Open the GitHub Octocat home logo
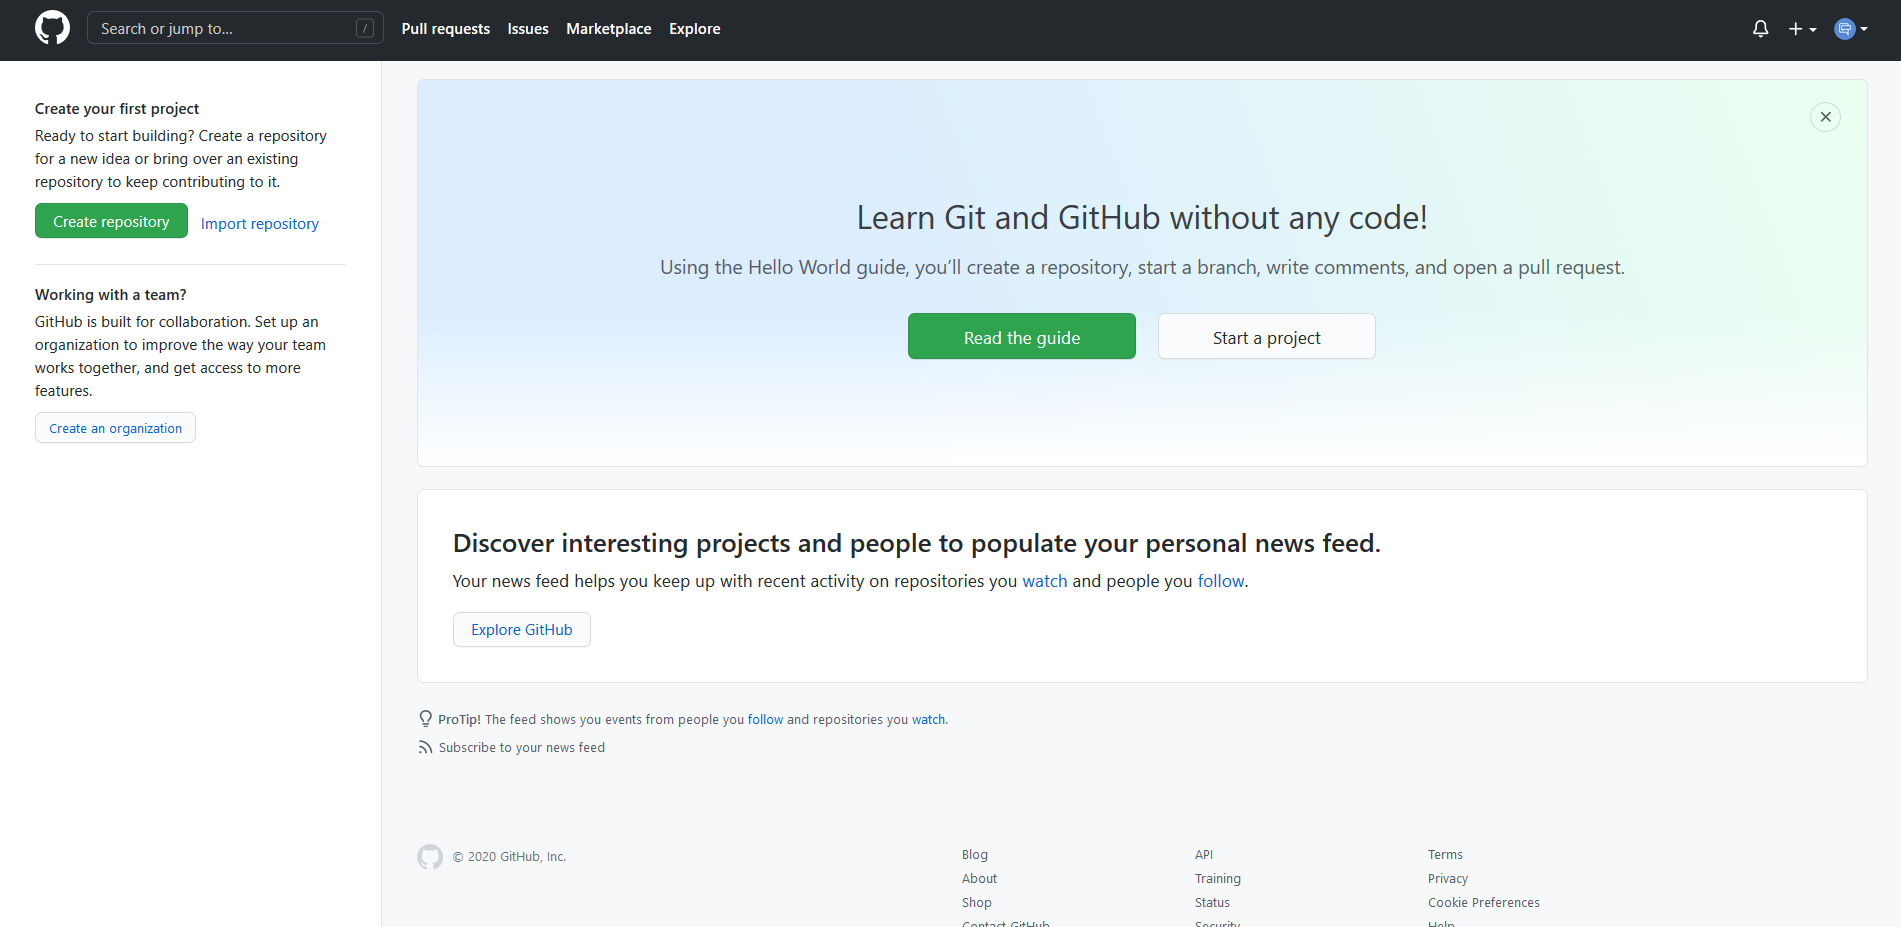The image size is (1901, 927). tap(52, 28)
